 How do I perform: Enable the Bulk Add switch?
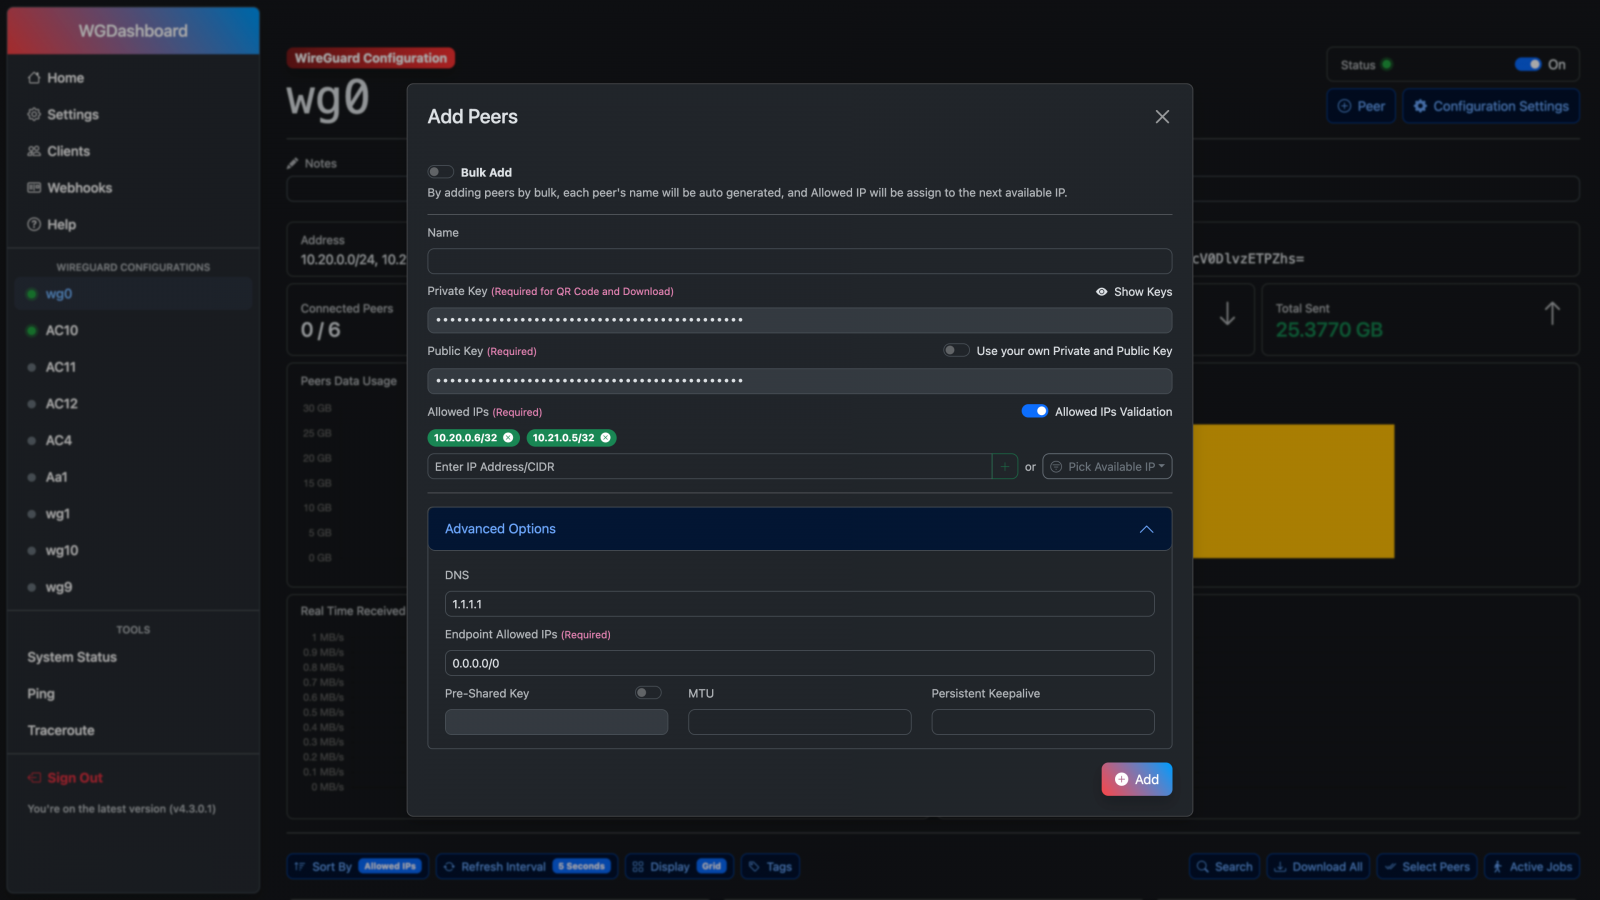coord(440,172)
